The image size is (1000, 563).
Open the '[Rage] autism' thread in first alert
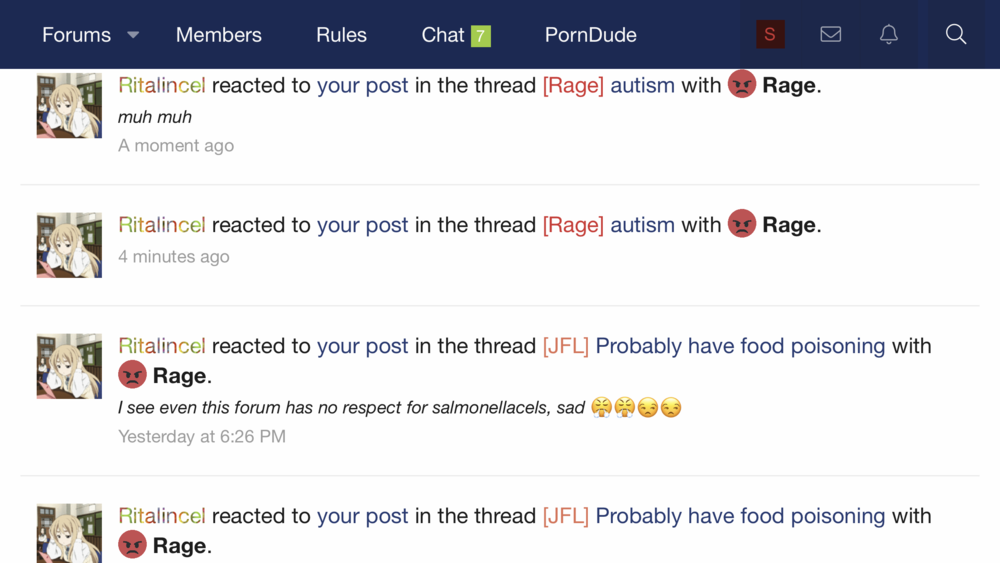[642, 85]
